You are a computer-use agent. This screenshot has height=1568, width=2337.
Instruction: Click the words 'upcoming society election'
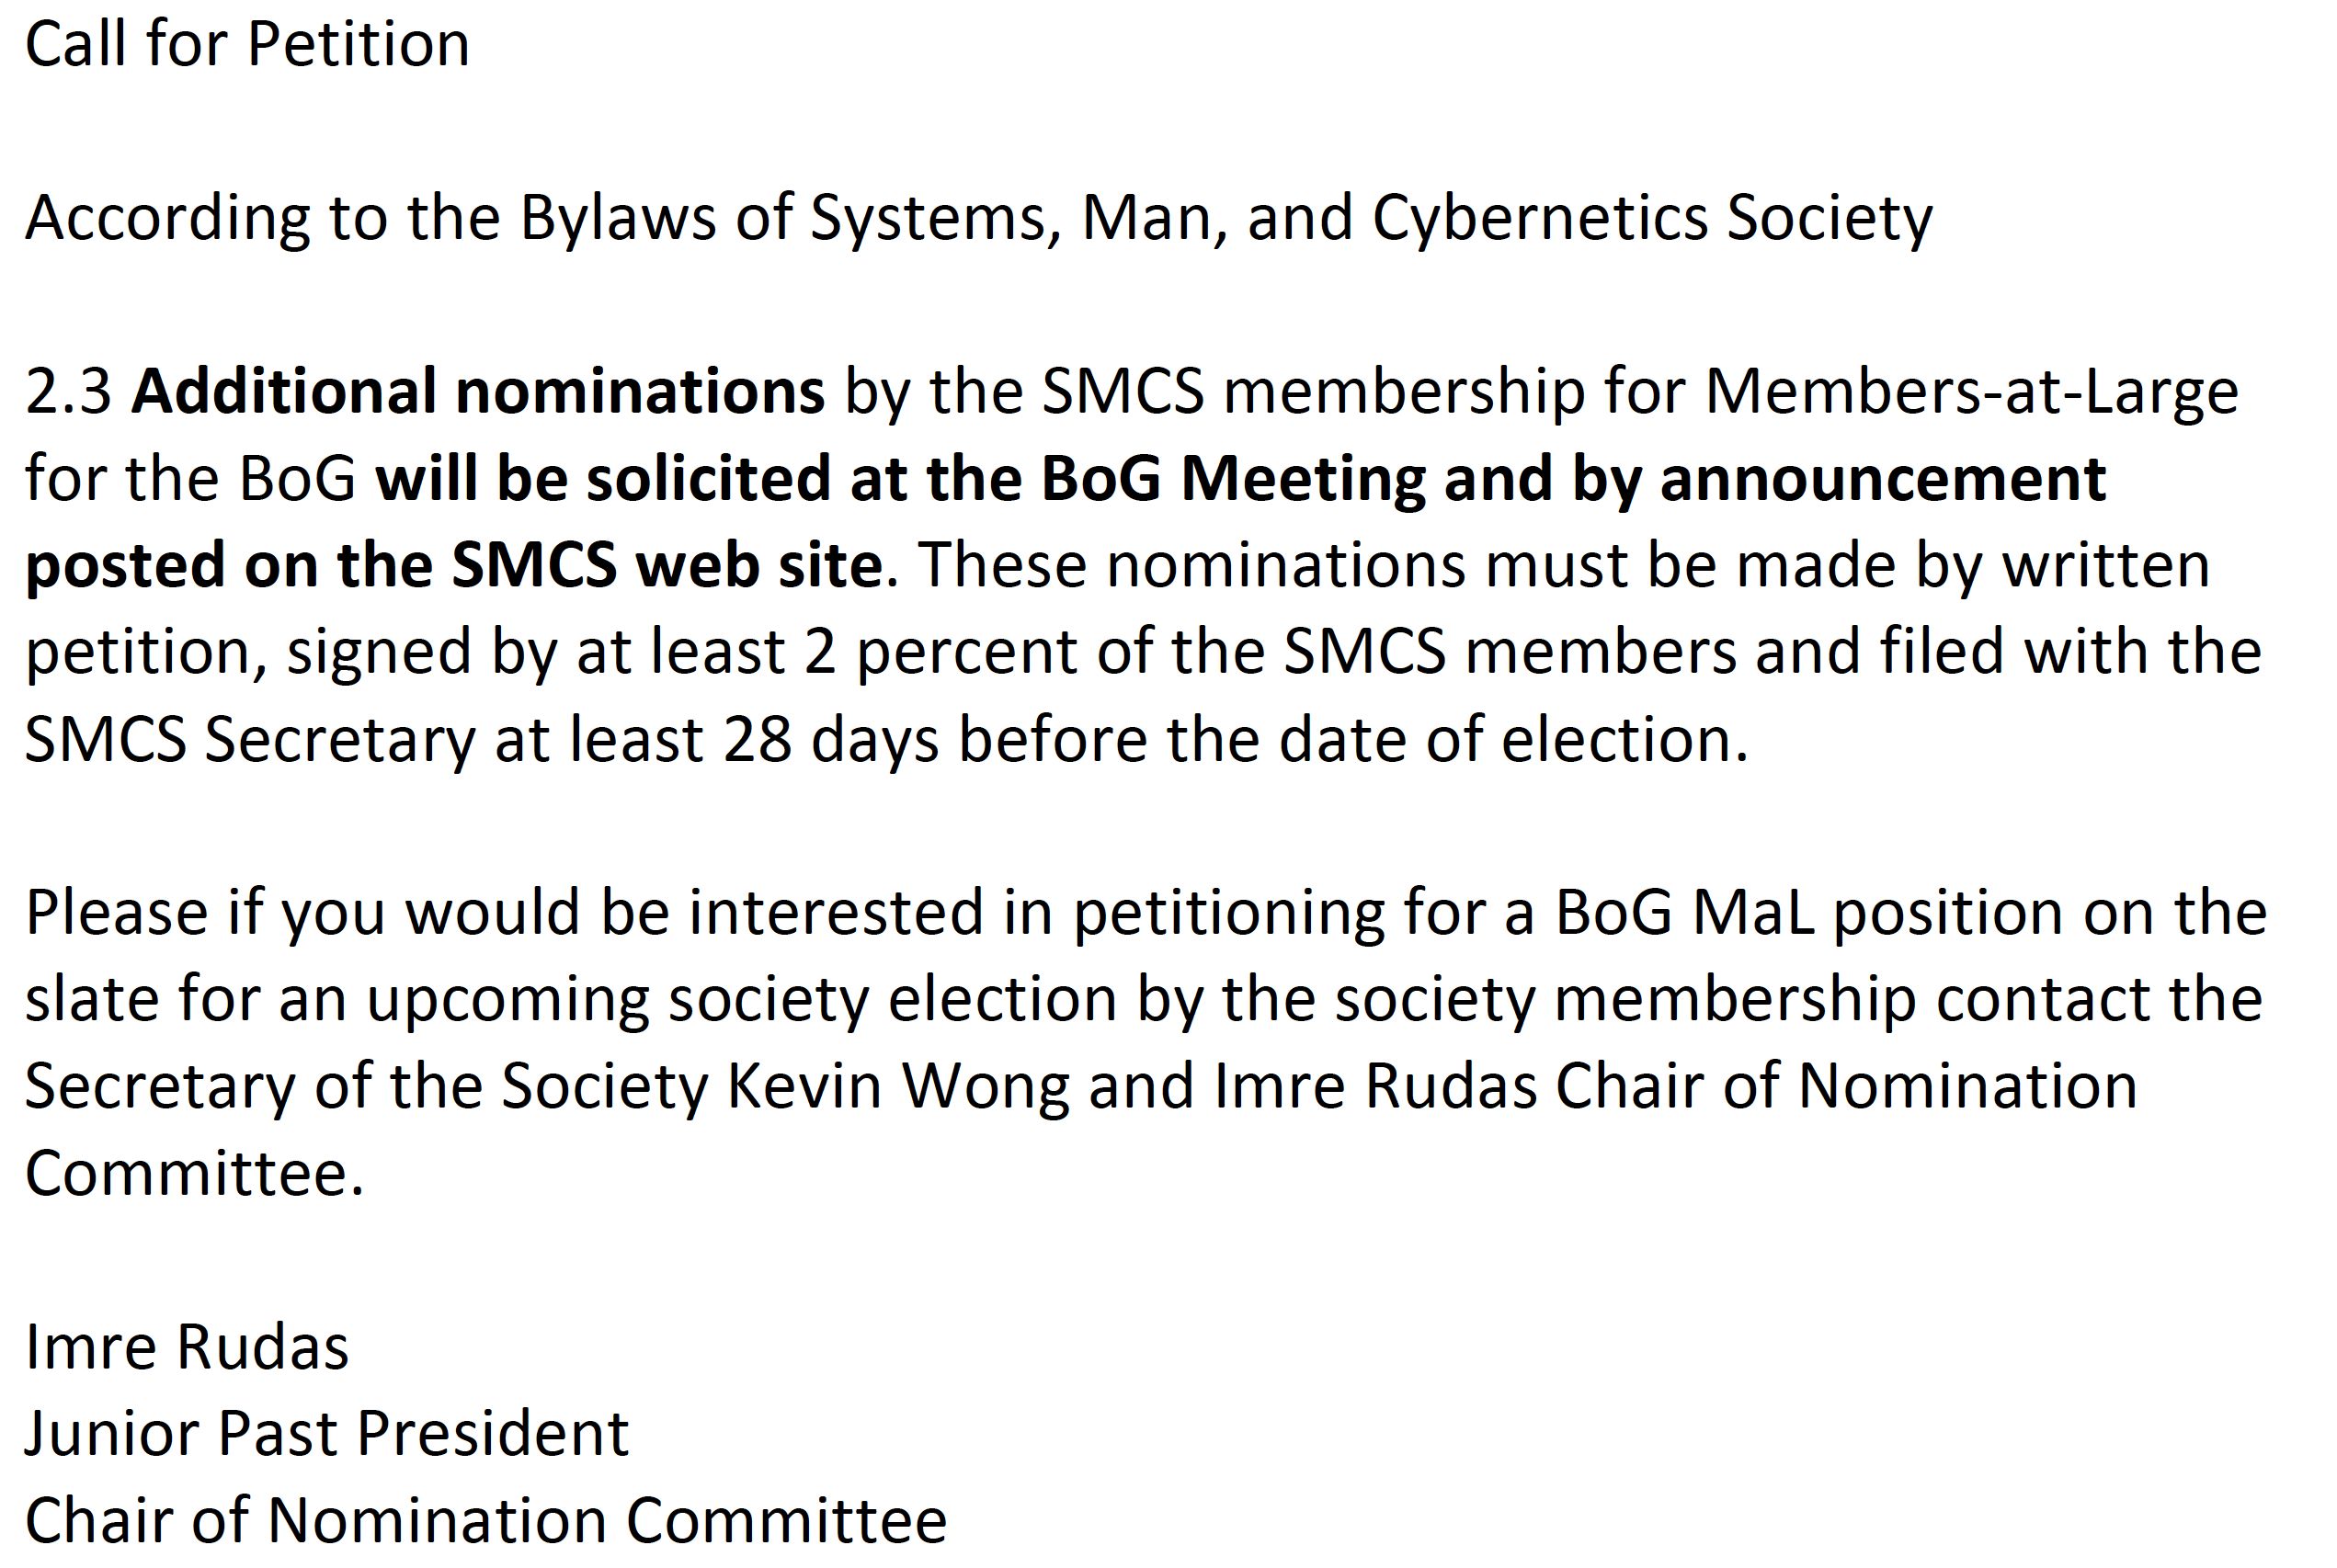click(x=742, y=1000)
